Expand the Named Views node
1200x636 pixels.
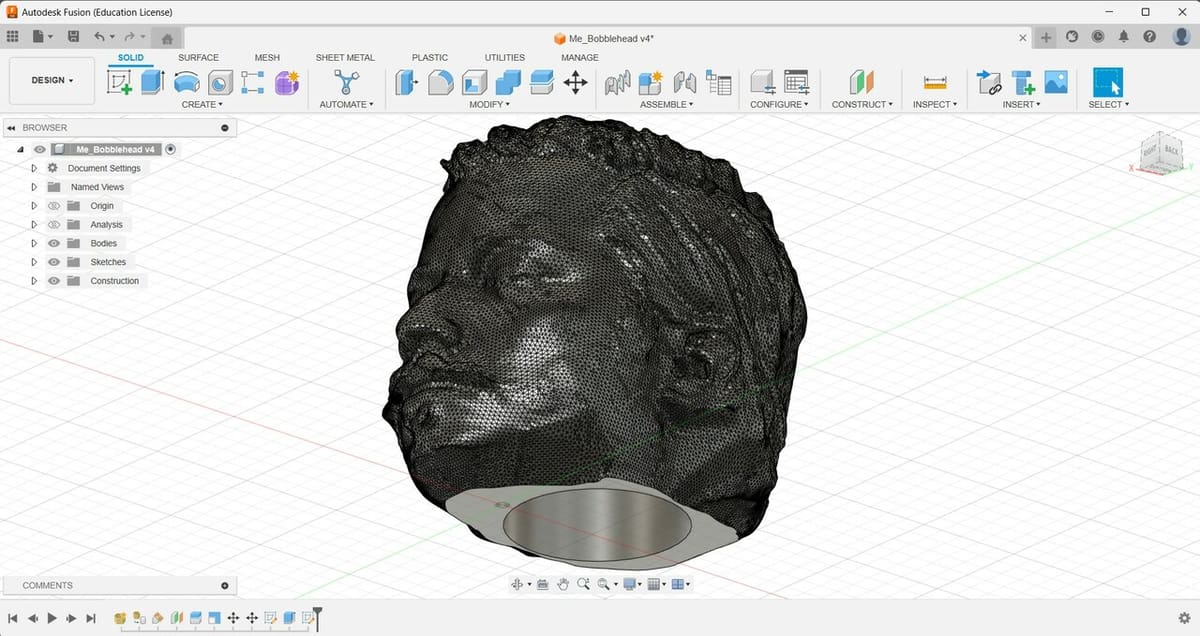[34, 187]
